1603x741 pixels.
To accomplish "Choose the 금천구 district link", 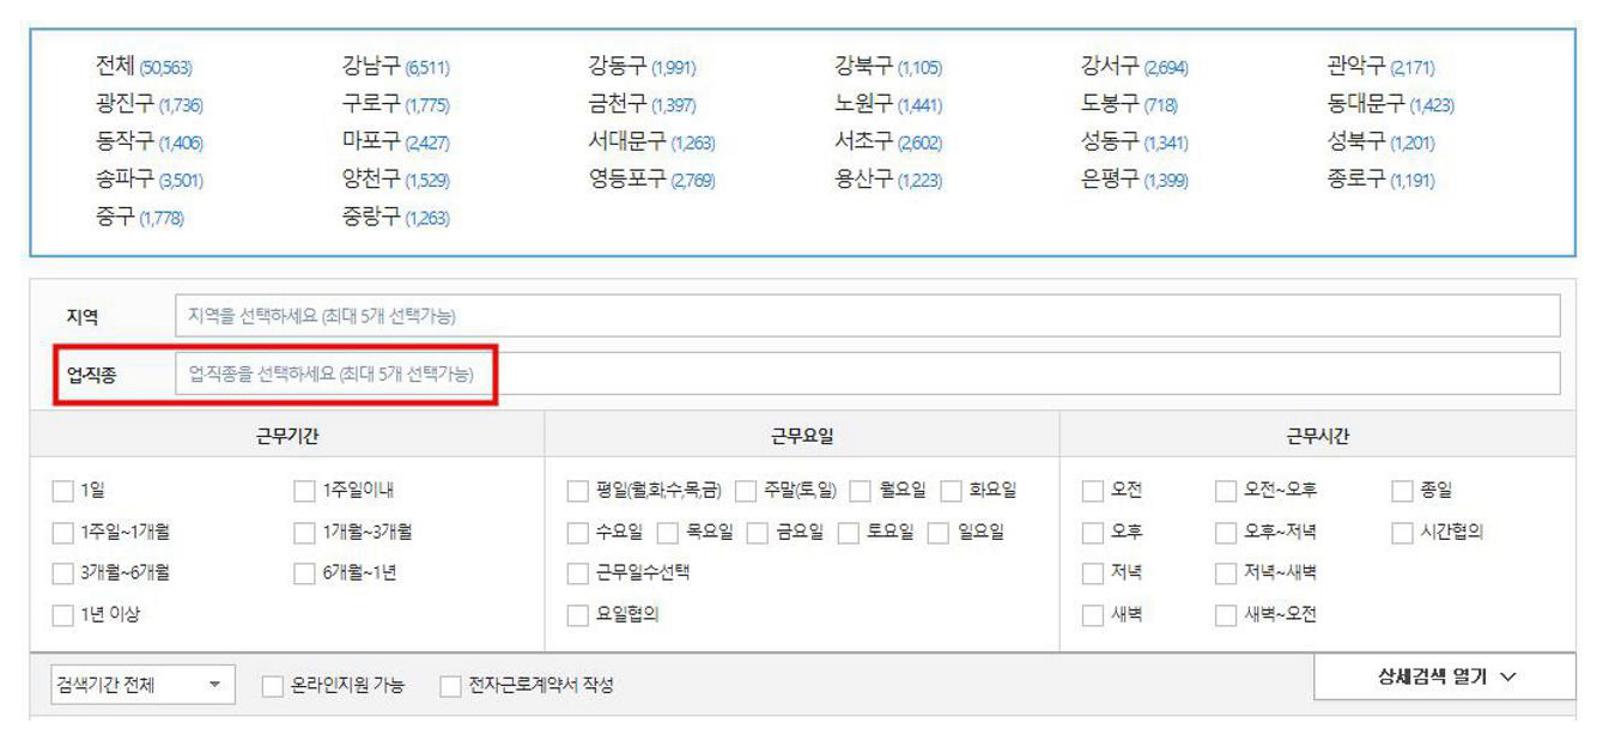I will point(642,104).
